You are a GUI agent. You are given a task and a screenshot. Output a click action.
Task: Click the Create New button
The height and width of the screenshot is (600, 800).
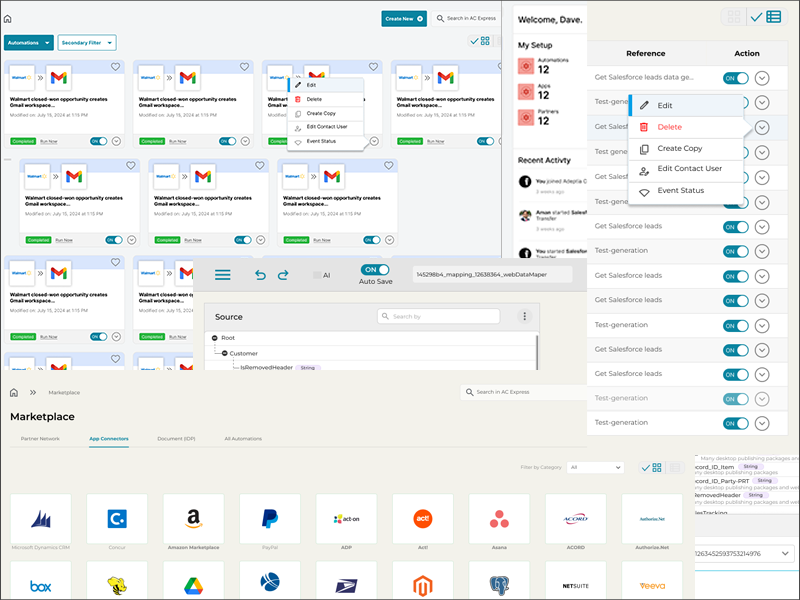tap(404, 18)
